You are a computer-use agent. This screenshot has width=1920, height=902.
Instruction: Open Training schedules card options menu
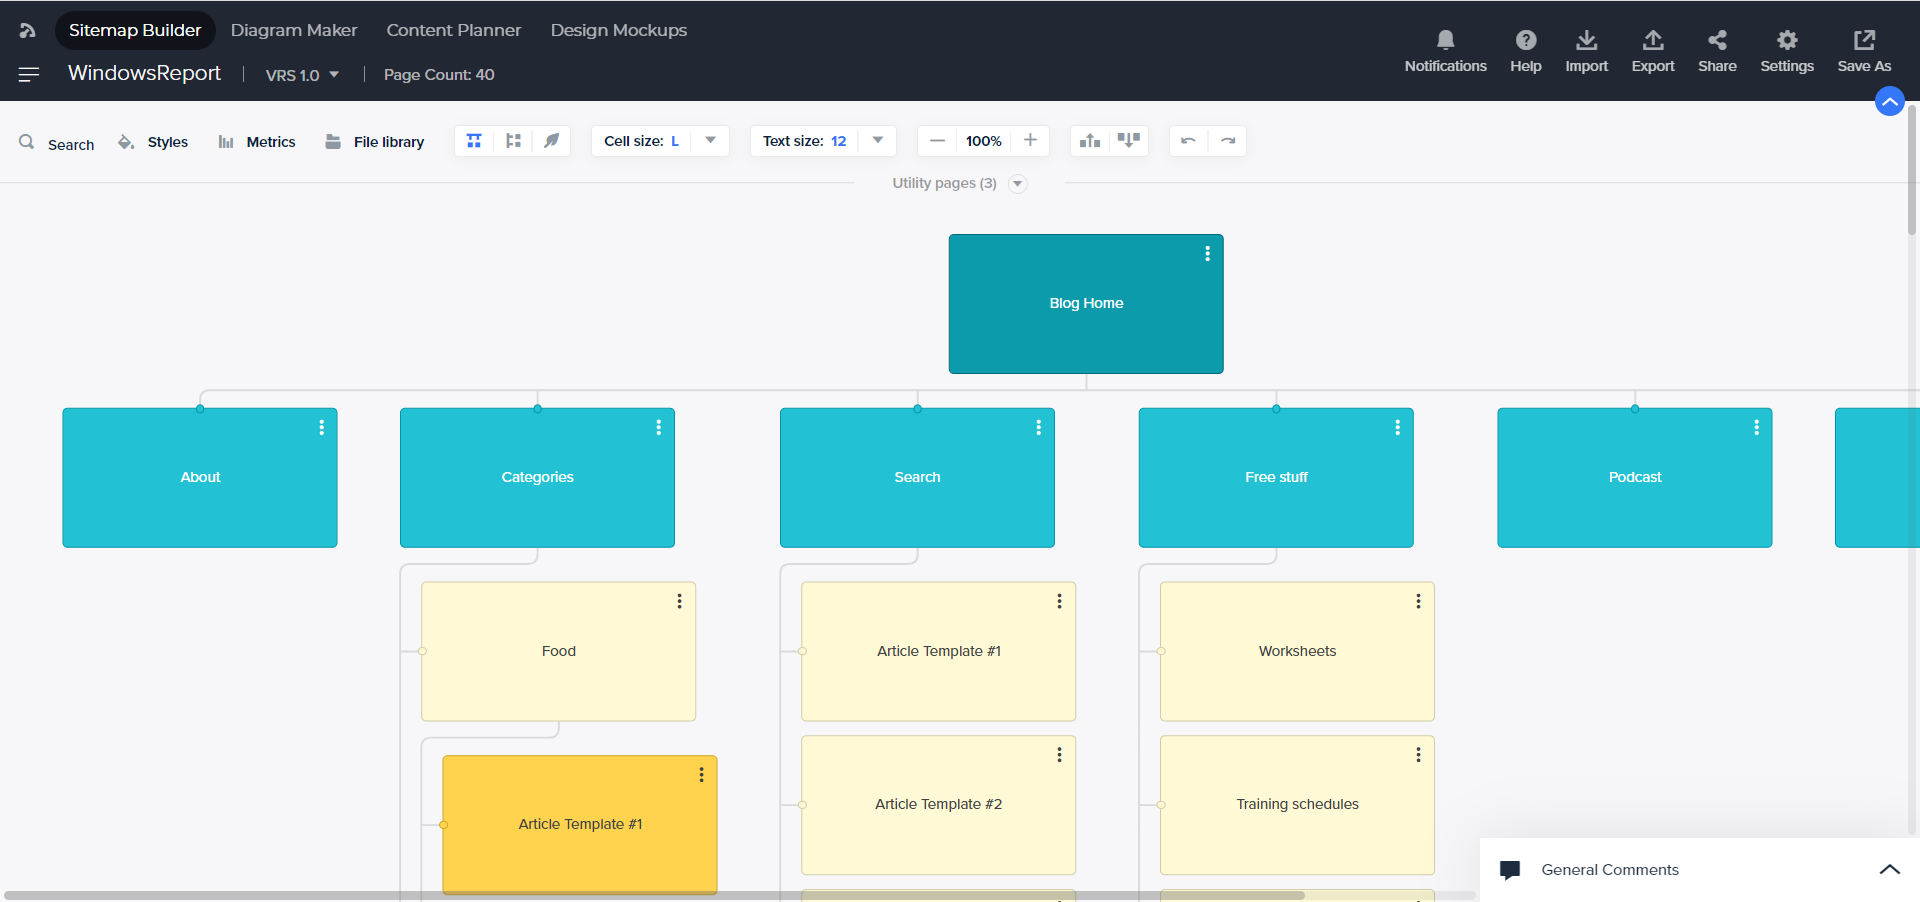point(1418,755)
